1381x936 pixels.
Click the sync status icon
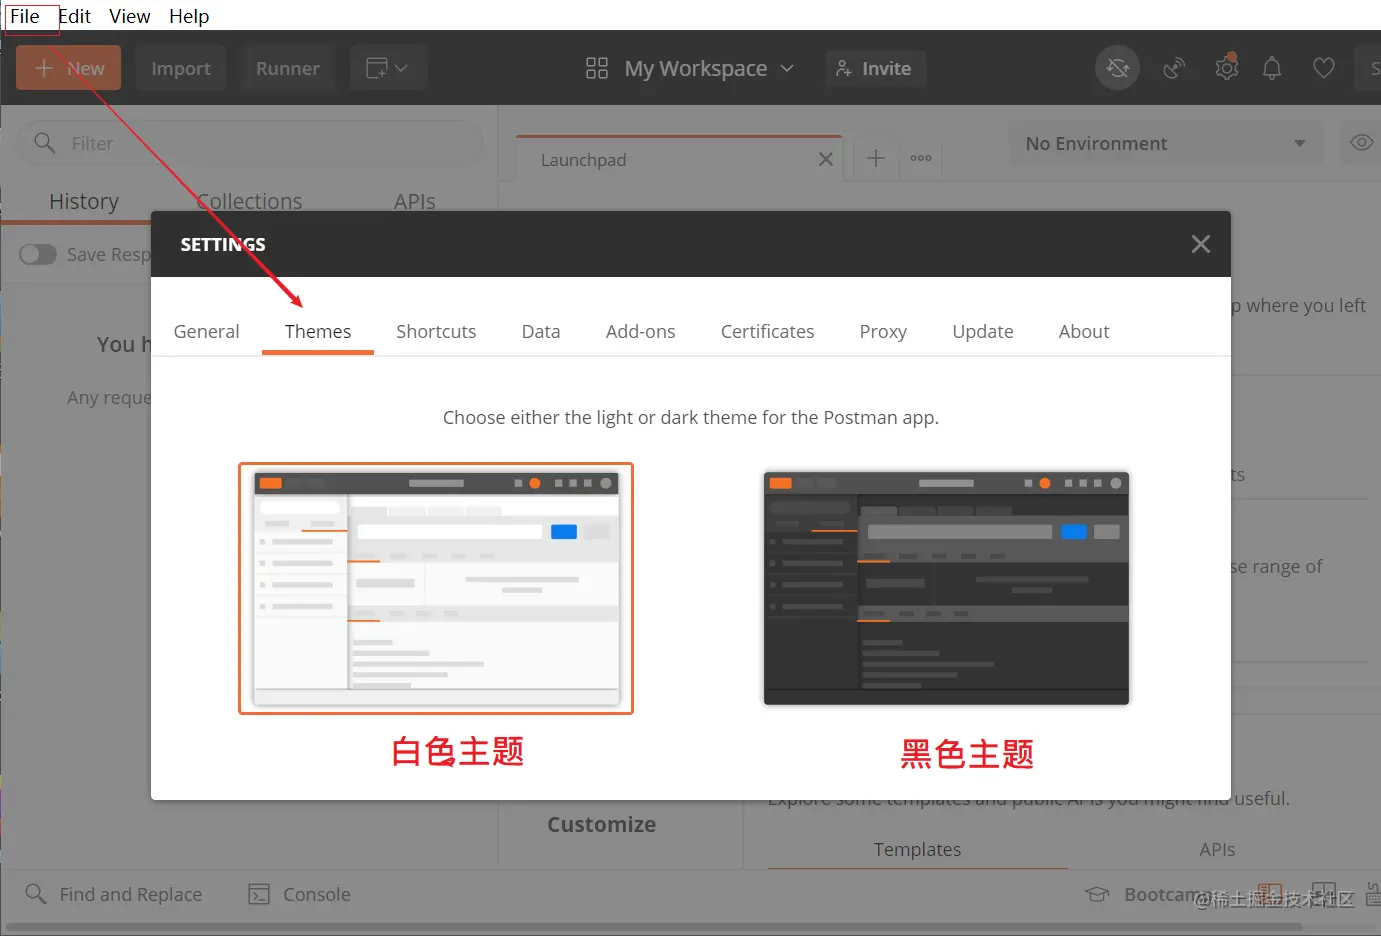pyautogui.click(x=1118, y=68)
